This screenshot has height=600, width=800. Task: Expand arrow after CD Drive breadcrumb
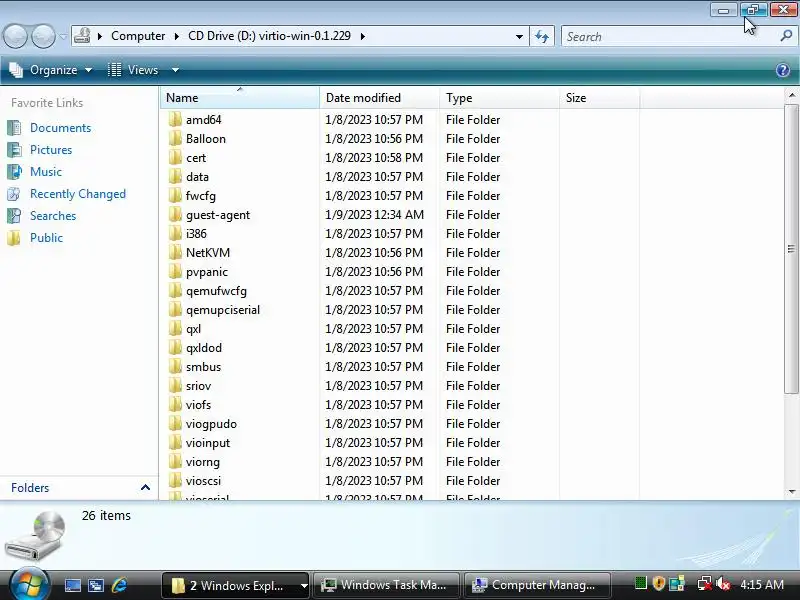pos(363,36)
